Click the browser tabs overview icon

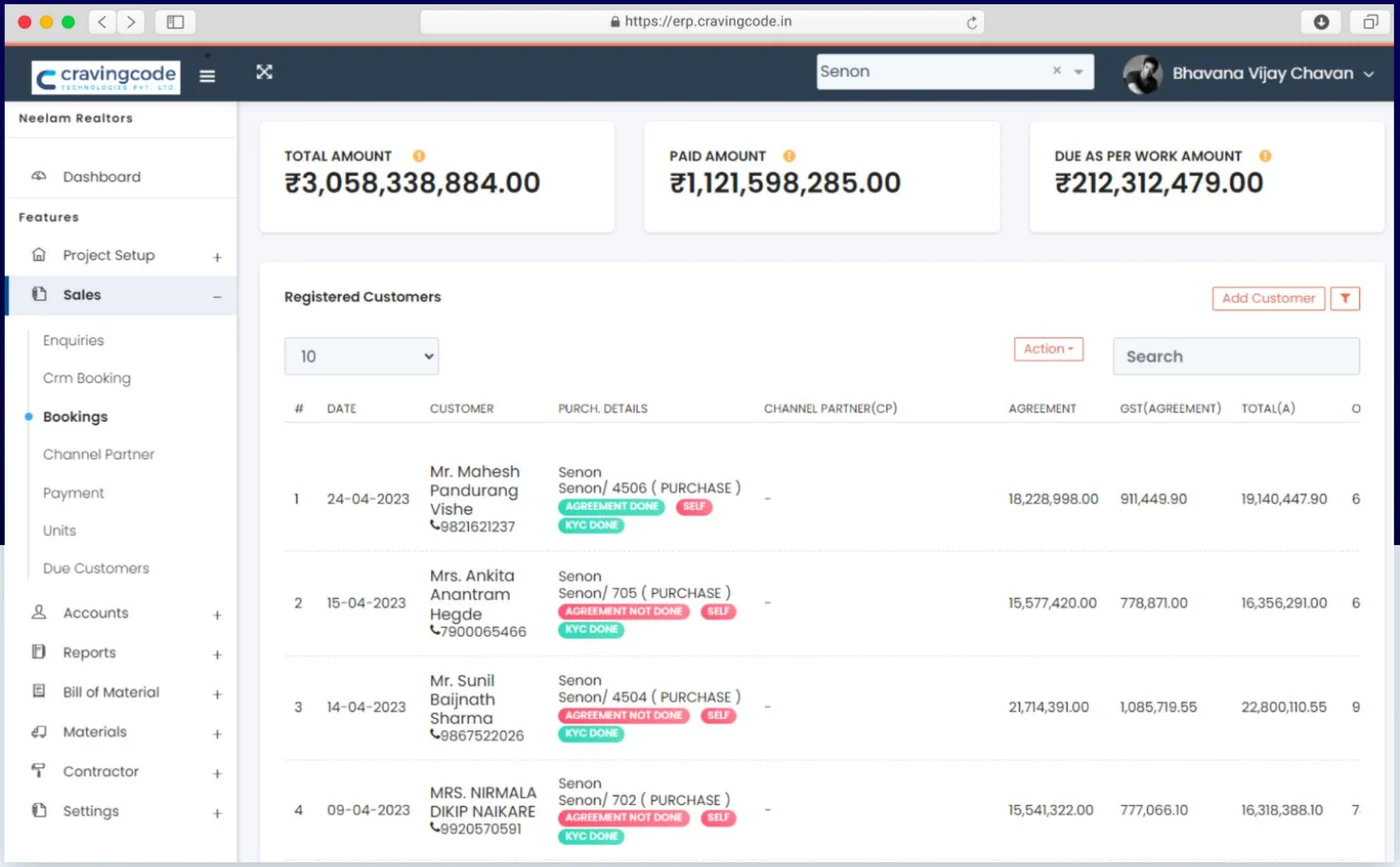coord(1370,22)
